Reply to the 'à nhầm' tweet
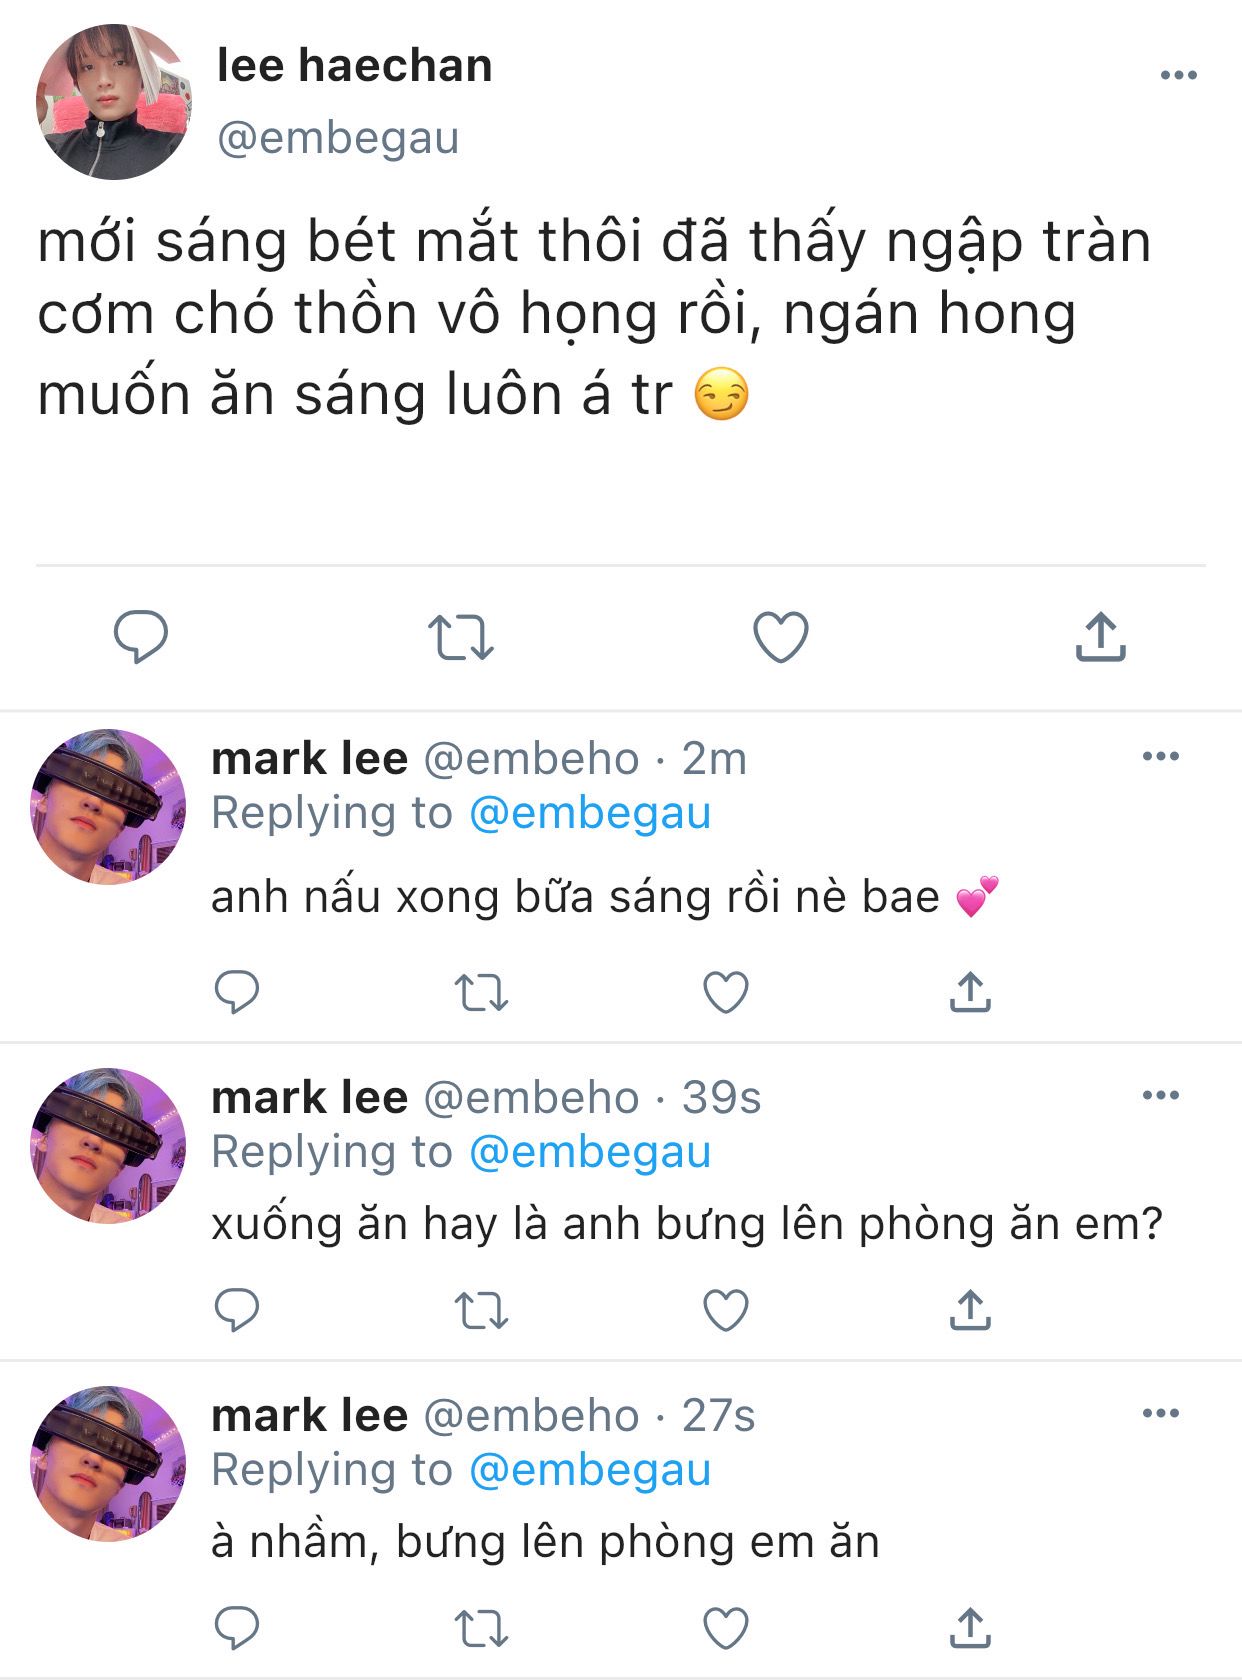This screenshot has width=1242, height=1680. [x=237, y=1628]
